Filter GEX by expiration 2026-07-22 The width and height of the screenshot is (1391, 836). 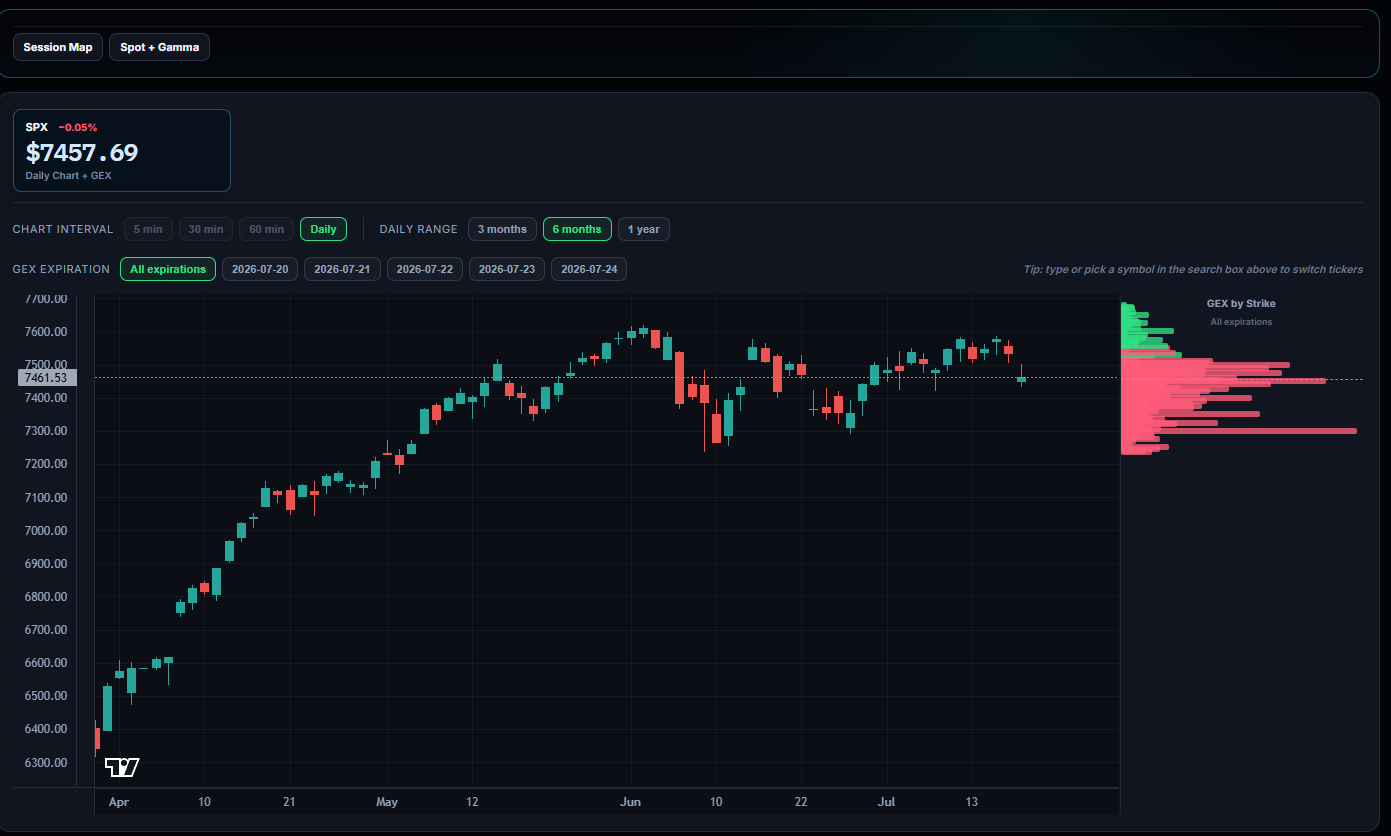(x=425, y=269)
